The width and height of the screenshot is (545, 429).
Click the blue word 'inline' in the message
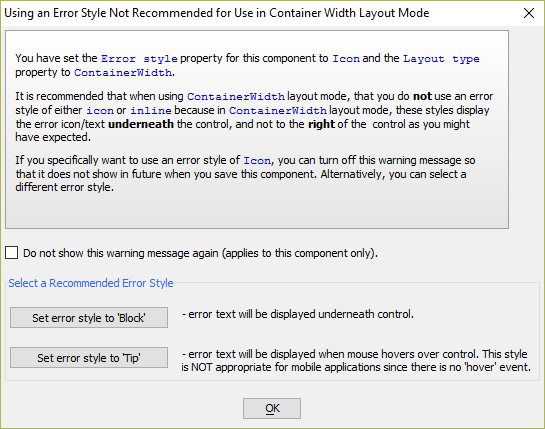[151, 110]
